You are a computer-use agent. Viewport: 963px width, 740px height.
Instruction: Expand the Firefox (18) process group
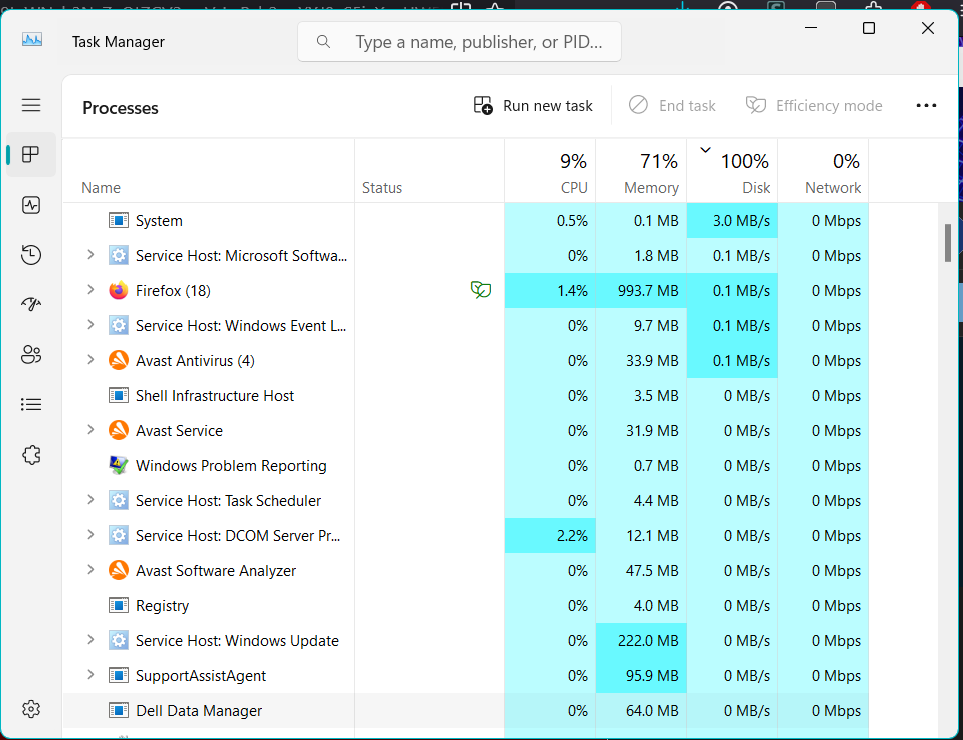90,290
